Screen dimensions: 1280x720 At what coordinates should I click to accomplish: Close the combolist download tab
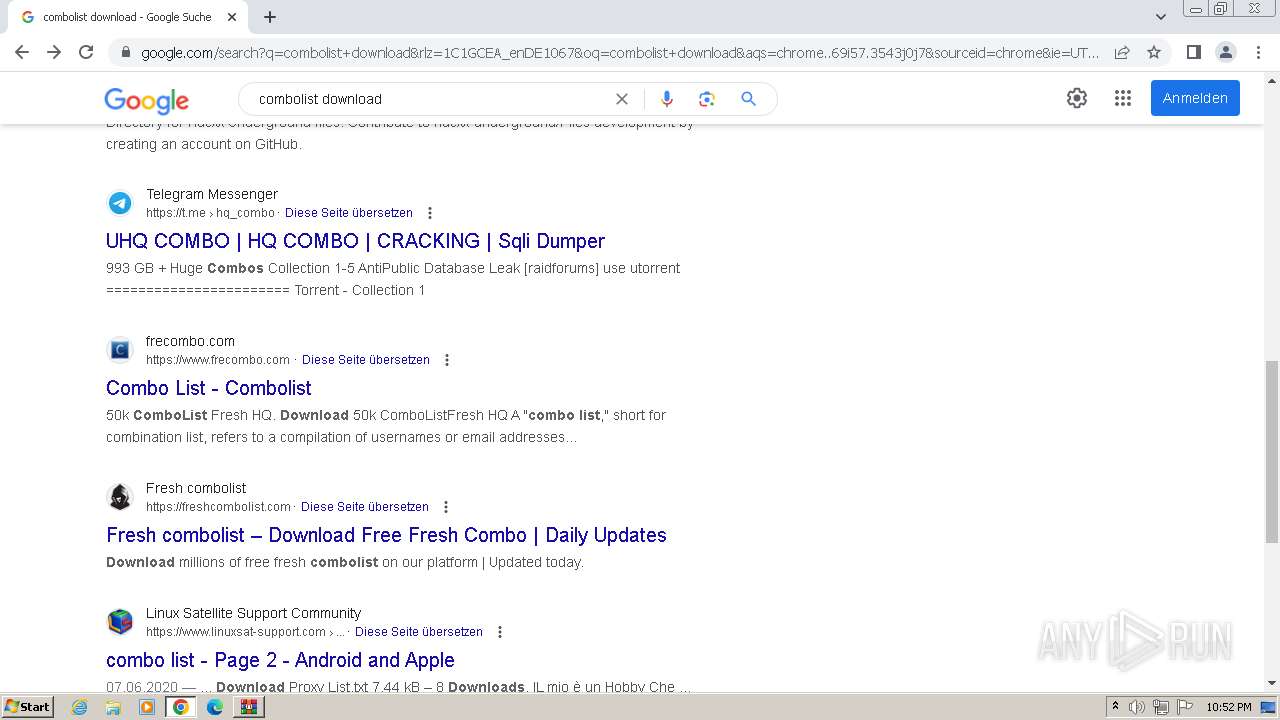(x=232, y=17)
